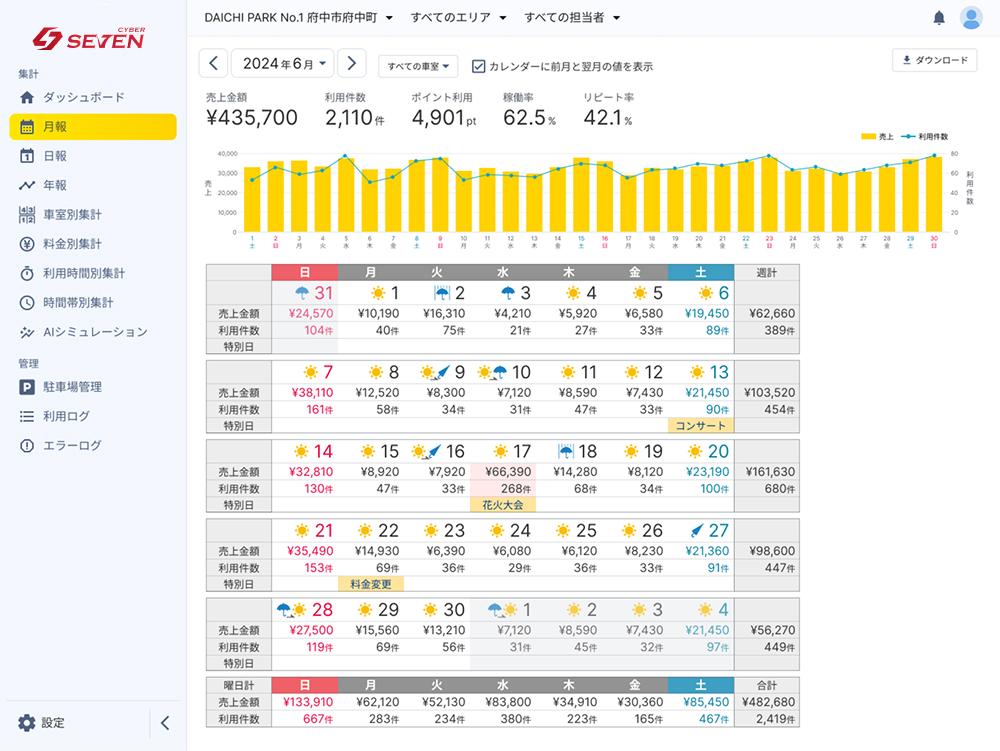Click the notification bell icon
Screen dimensions: 1000x751
click(x=938, y=18)
